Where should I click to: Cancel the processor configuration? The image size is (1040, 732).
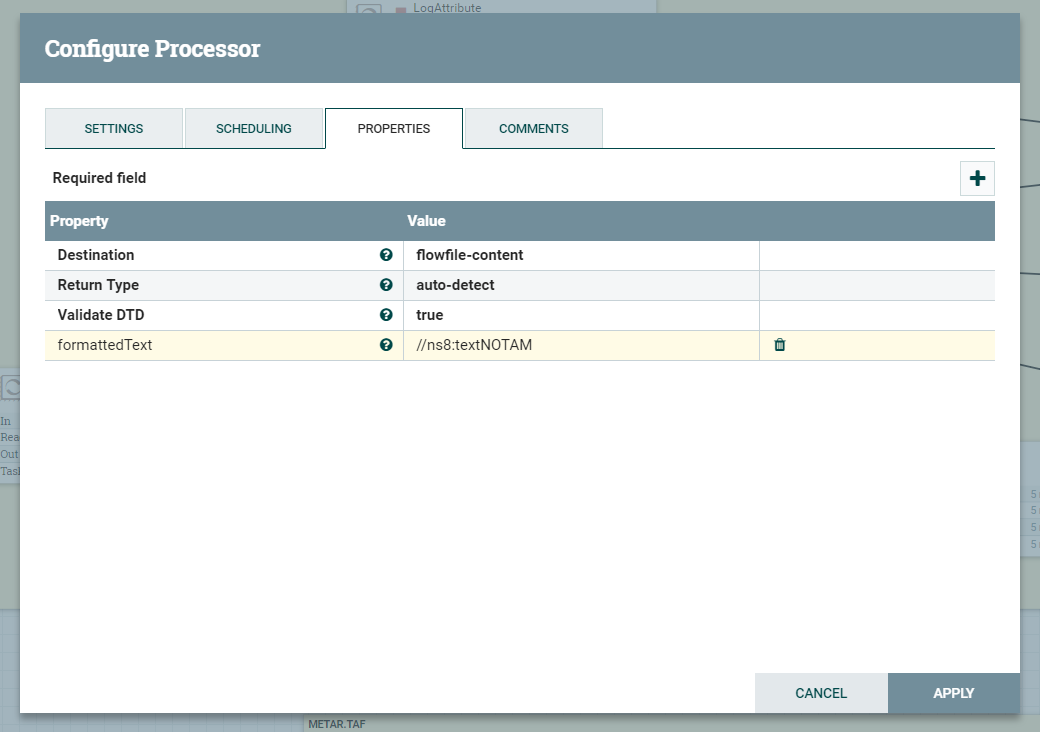coord(820,692)
